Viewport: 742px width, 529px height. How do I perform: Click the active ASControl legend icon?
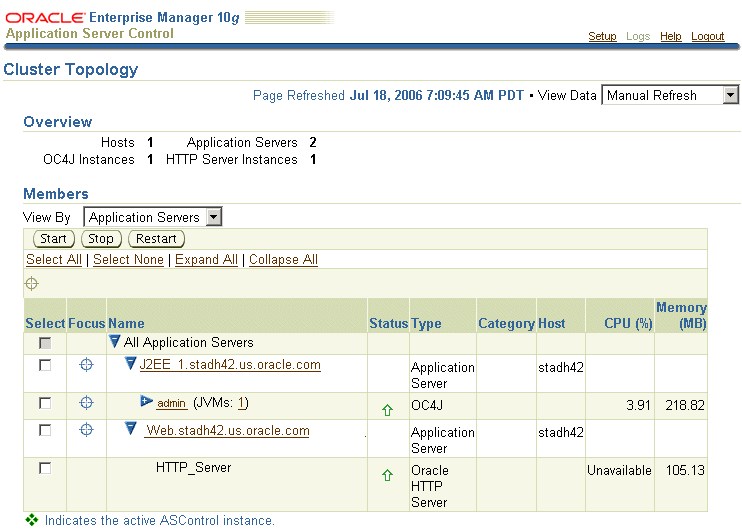pyautogui.click(x=32, y=520)
